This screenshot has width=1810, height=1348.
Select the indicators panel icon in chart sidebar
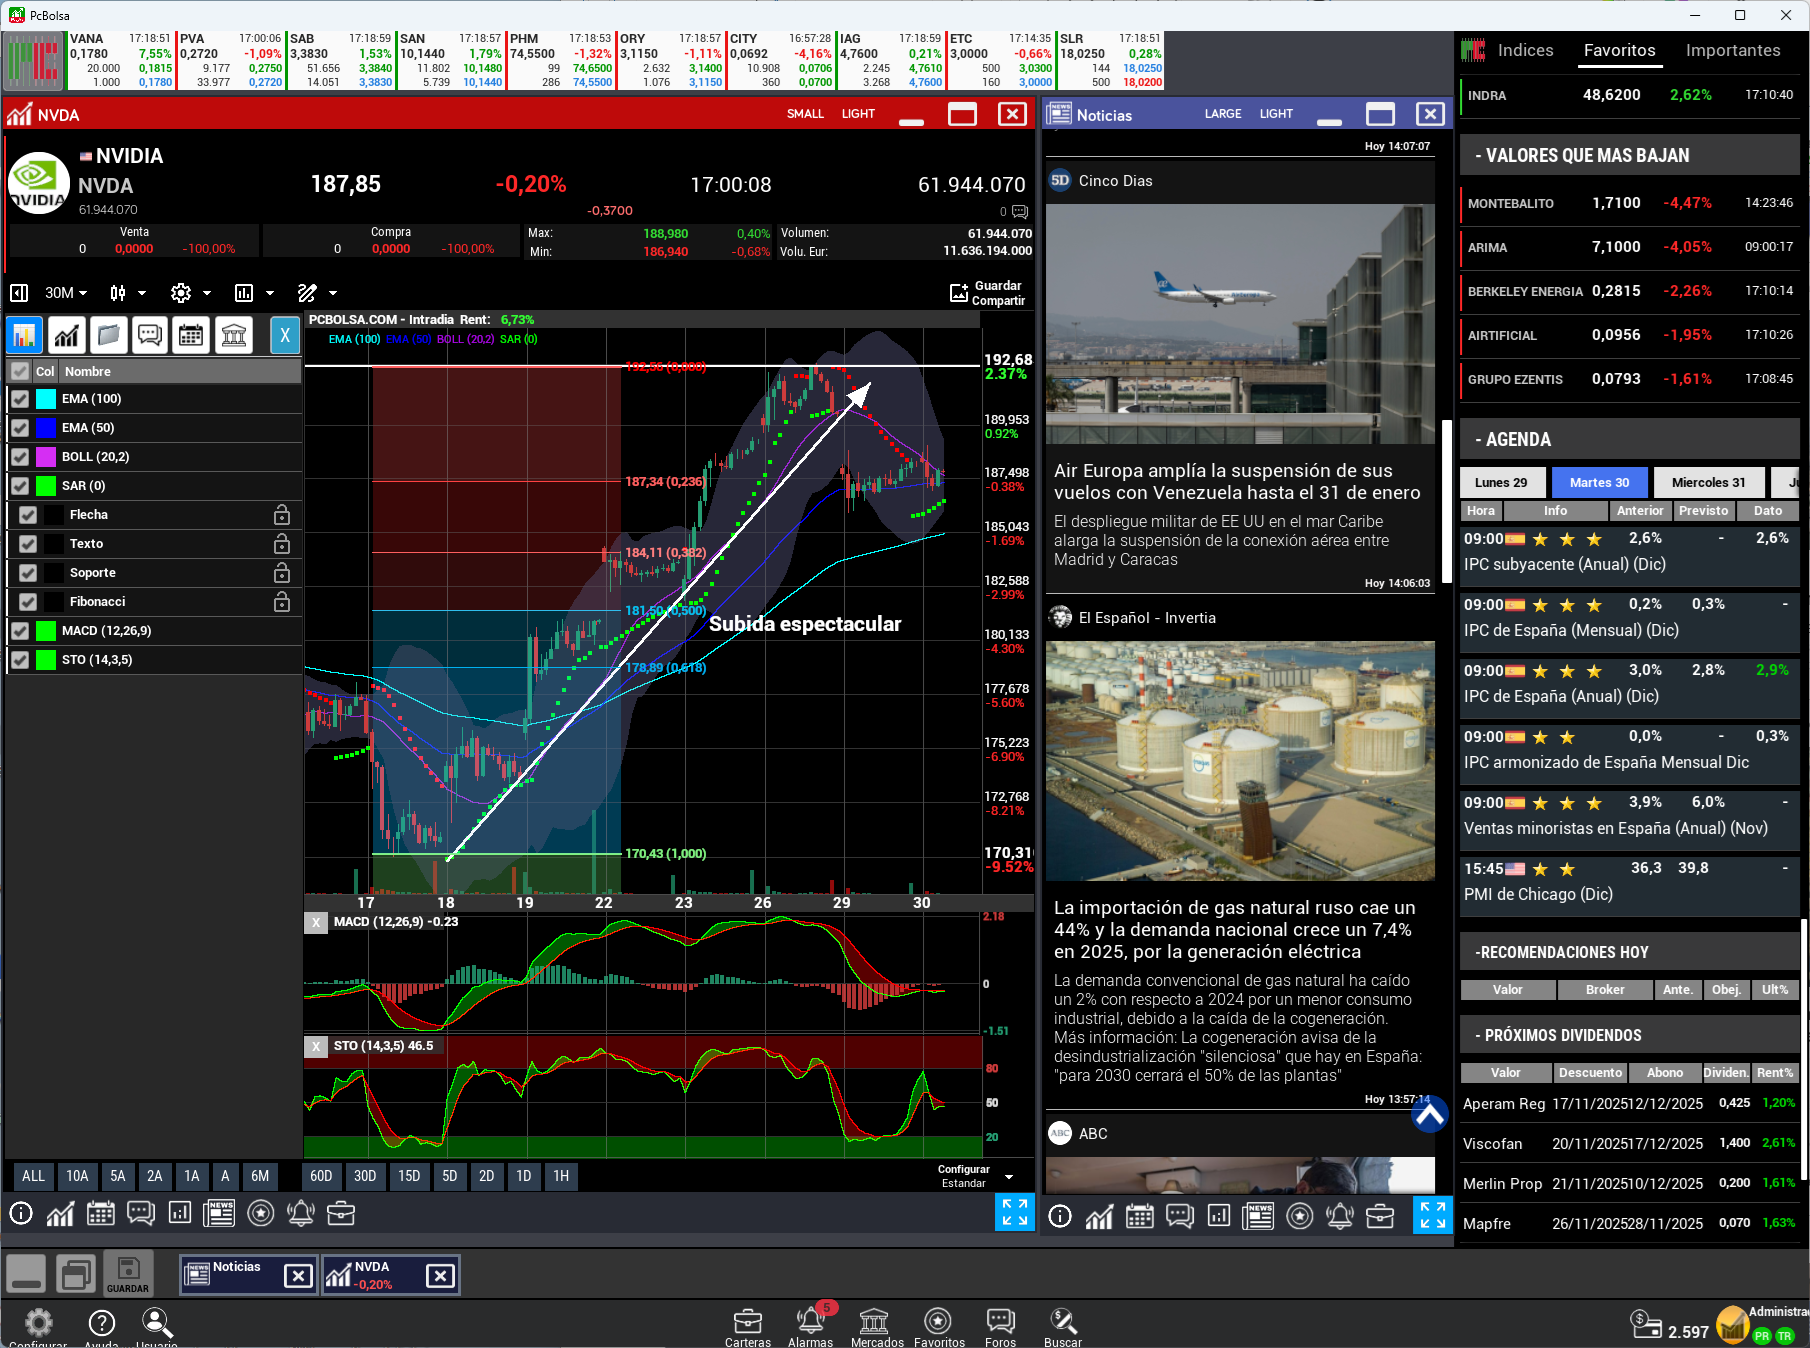24,335
